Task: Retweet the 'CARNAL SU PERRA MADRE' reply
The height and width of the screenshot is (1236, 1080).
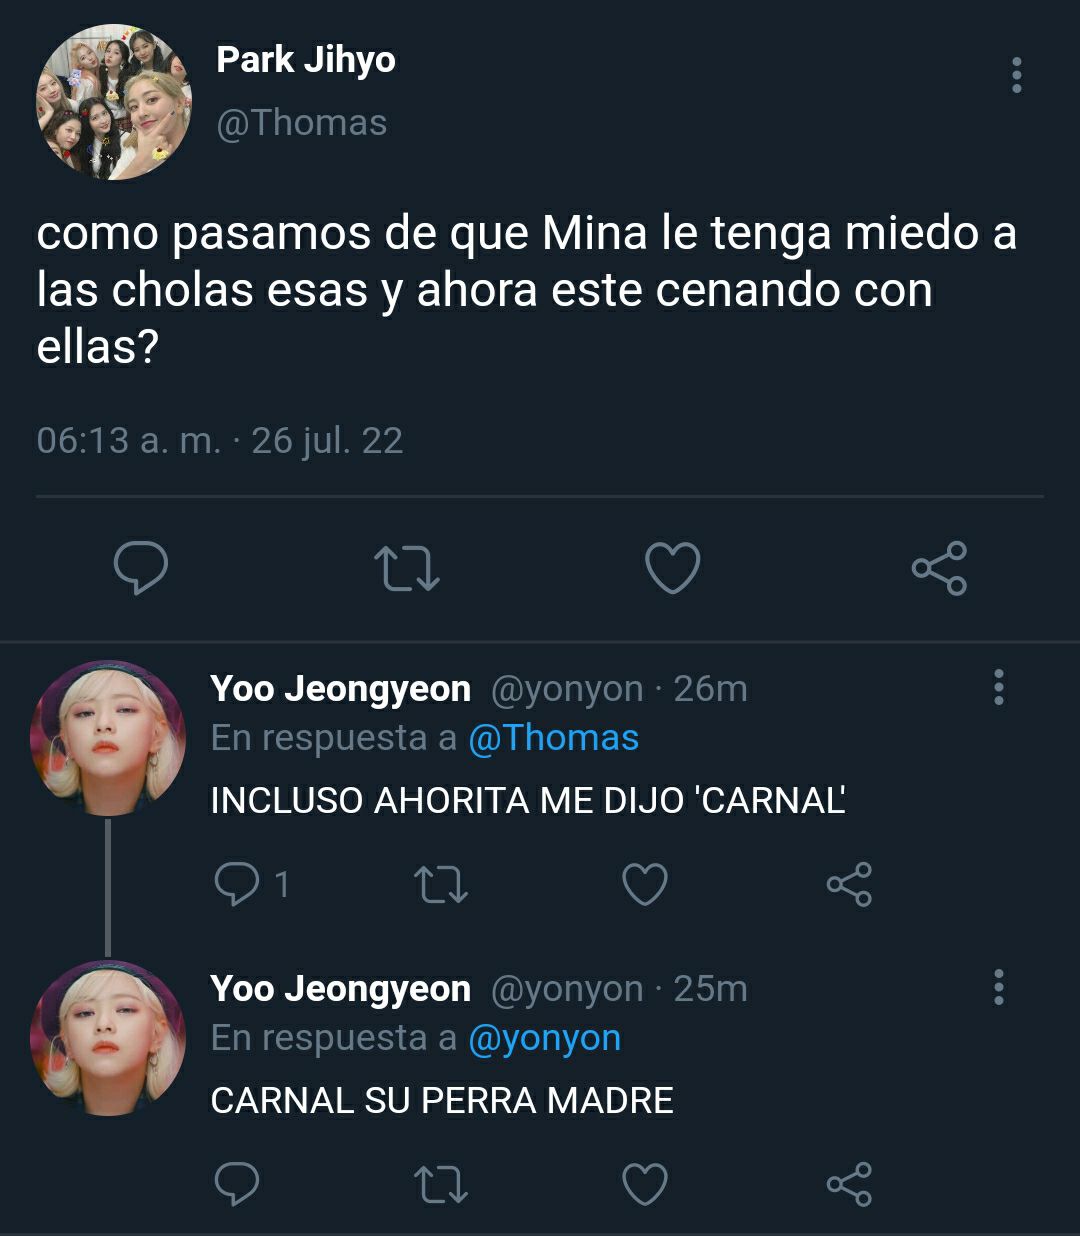Action: pyautogui.click(x=441, y=1184)
